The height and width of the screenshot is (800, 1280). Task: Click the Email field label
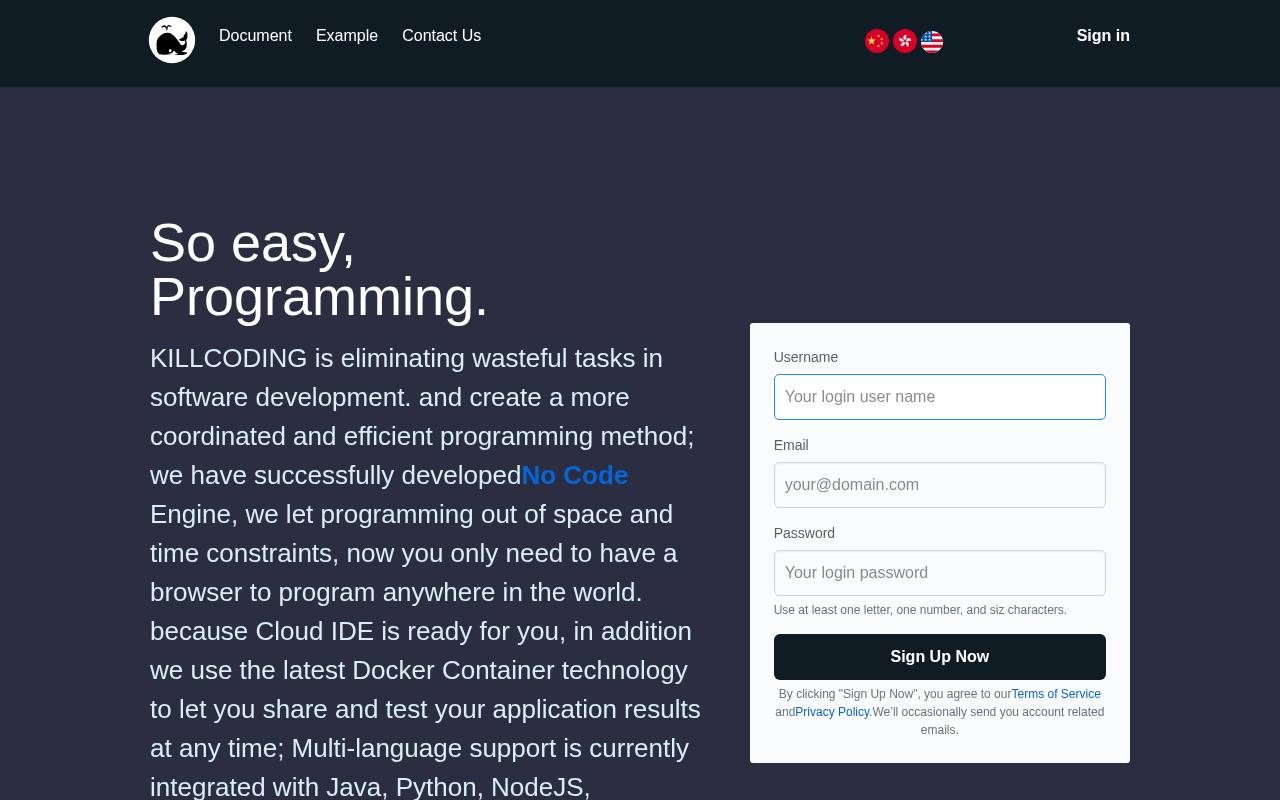[x=791, y=445]
